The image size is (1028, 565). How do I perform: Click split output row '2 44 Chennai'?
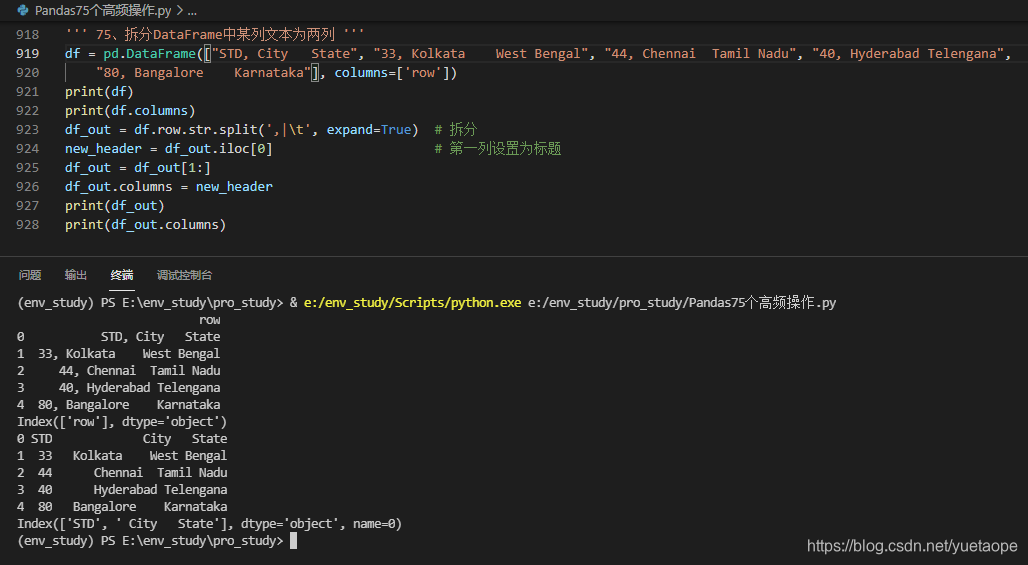tap(122, 473)
